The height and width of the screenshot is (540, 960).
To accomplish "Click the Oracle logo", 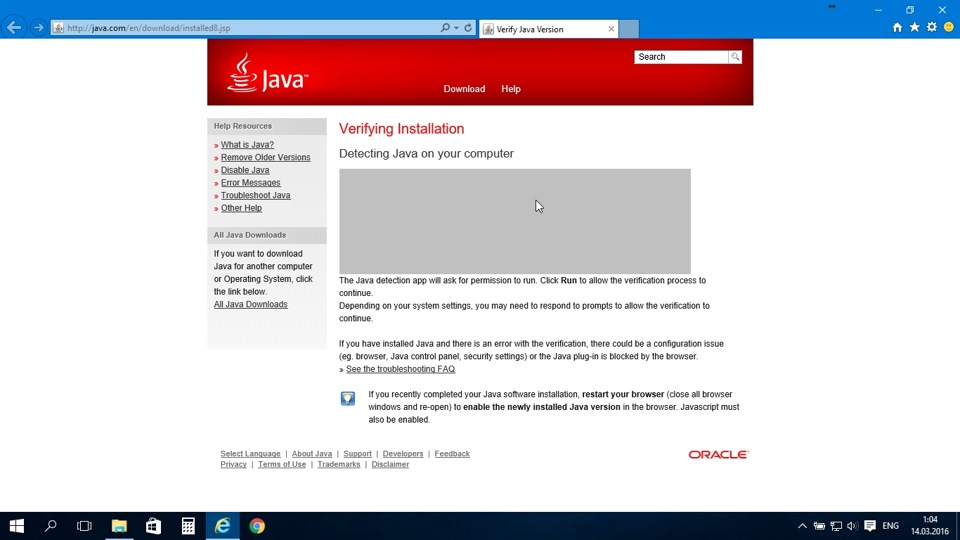I will pos(718,454).
